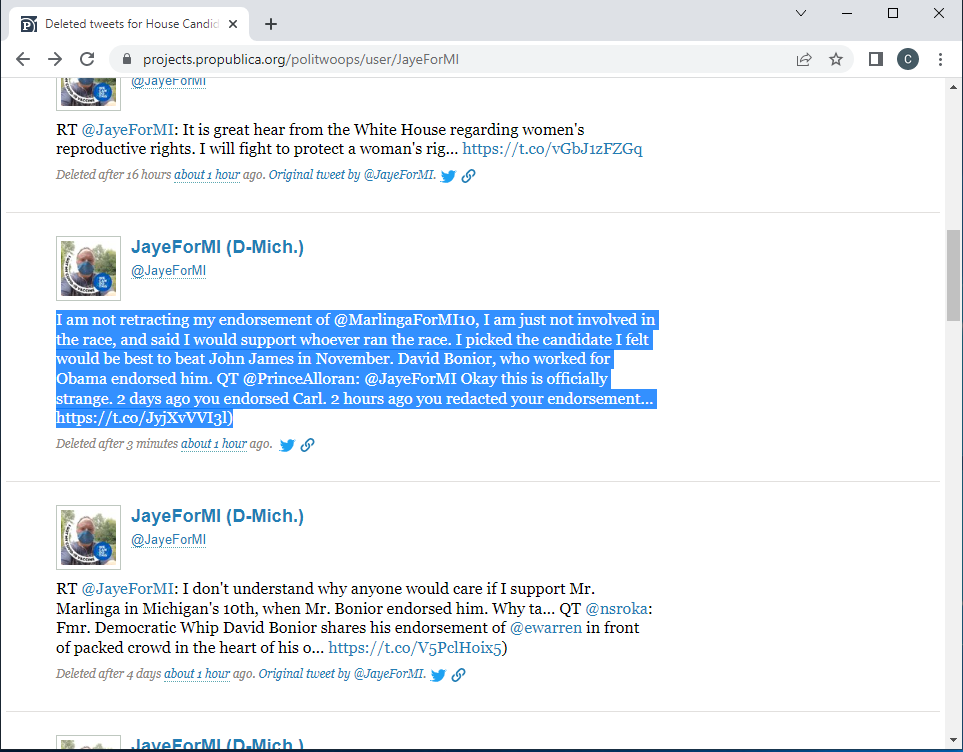Image resolution: width=963 pixels, height=752 pixels.
Task: Click top partially visible @JayeForMI handle
Action: [169, 82]
